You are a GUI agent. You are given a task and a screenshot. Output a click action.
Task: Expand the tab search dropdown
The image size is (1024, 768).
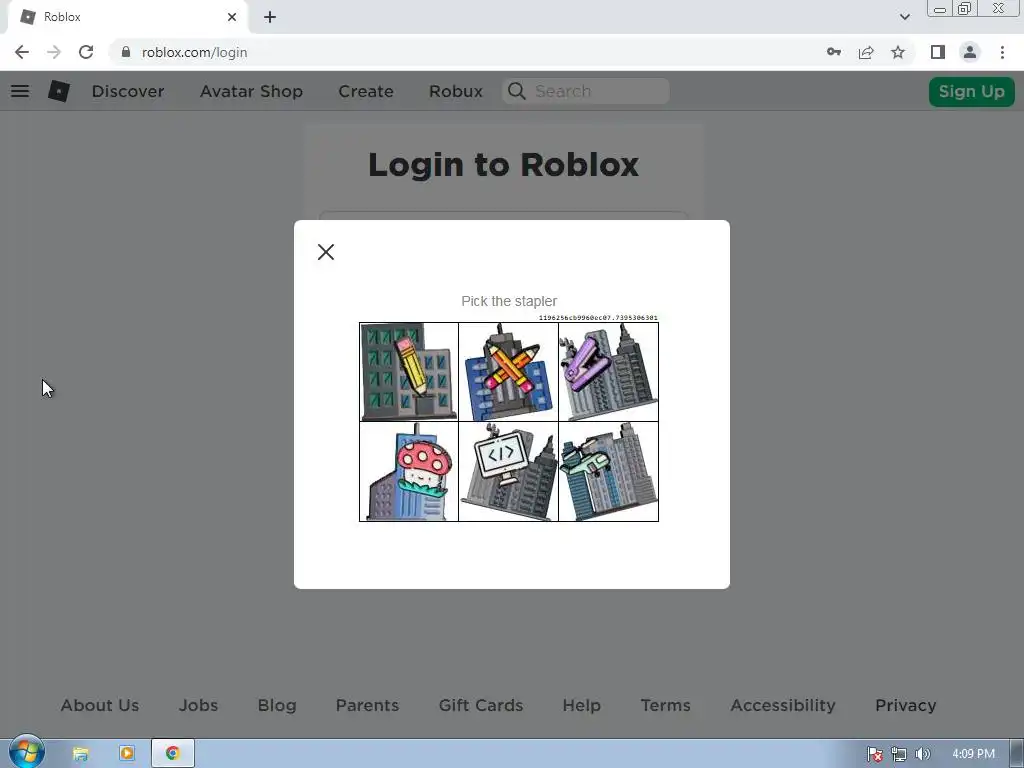pyautogui.click(x=904, y=17)
